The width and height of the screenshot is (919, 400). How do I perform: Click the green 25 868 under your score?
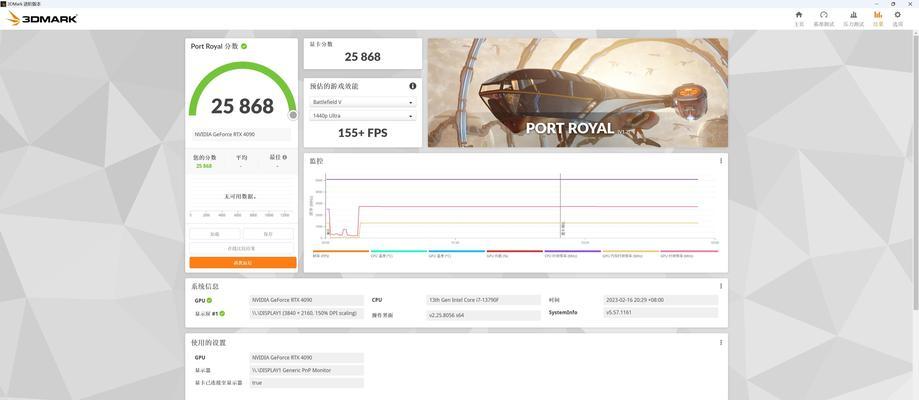coord(204,166)
